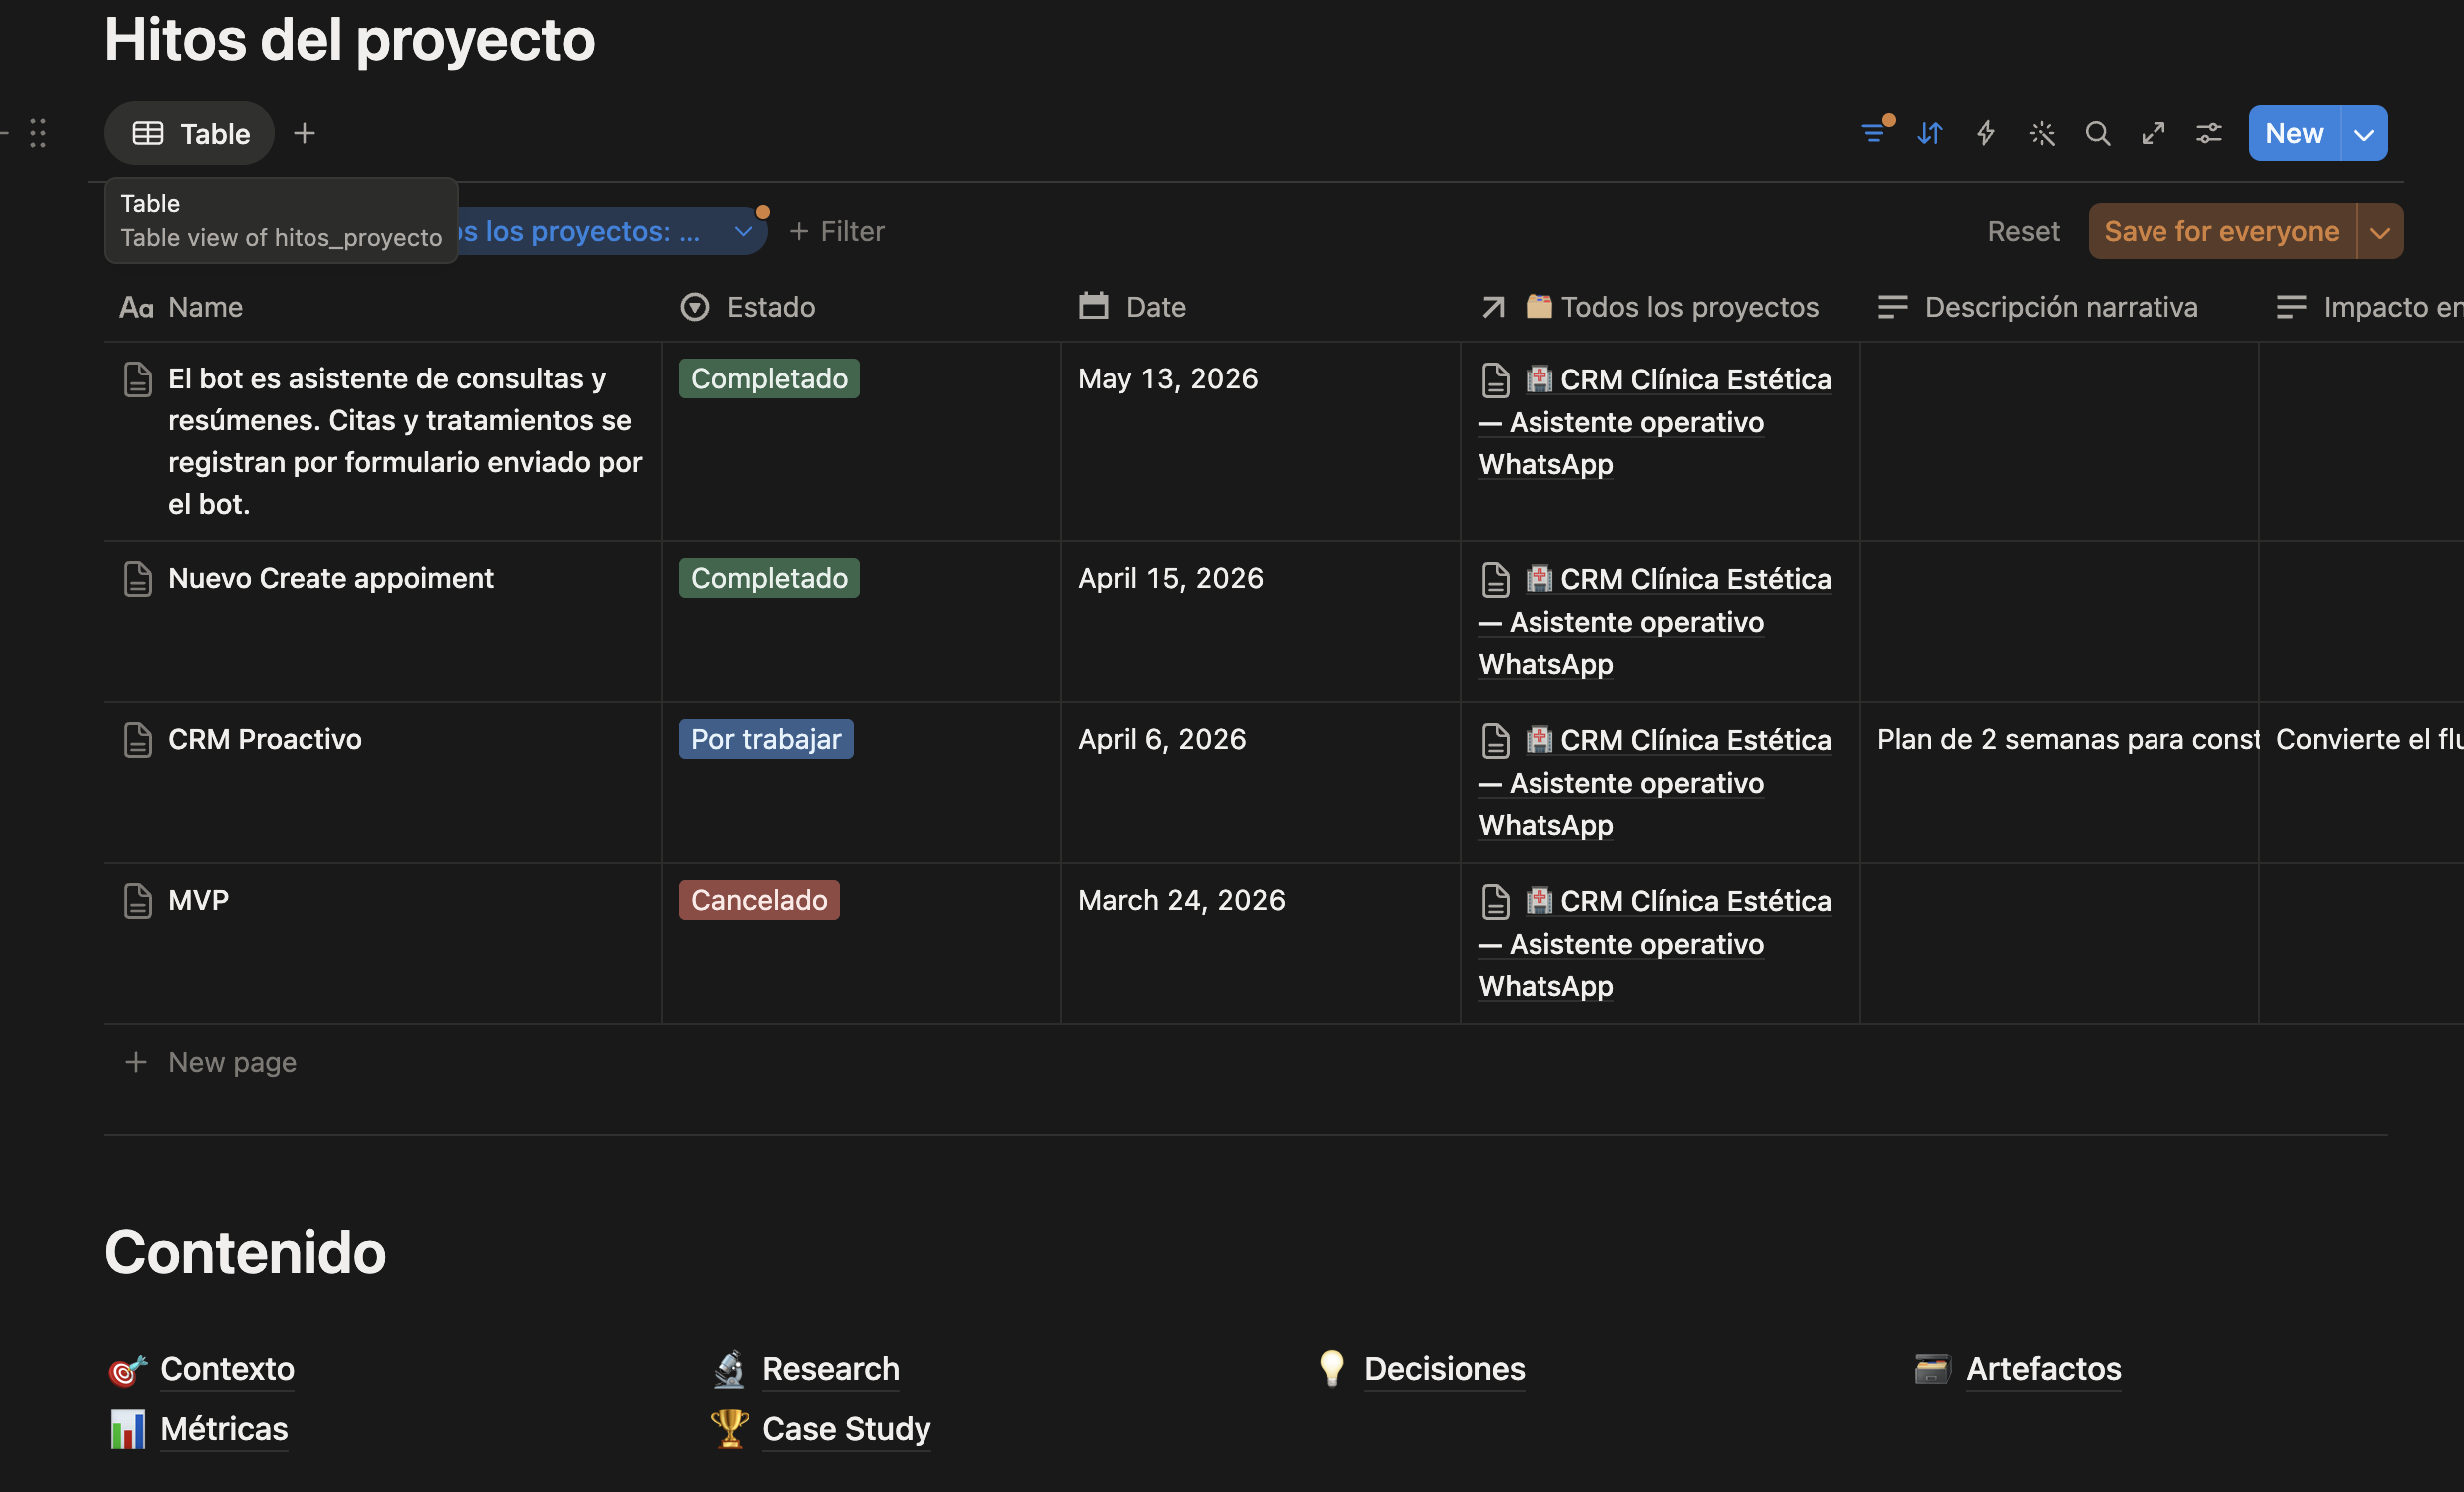
Task: Click the date March 24, 2026
Action: click(1181, 900)
